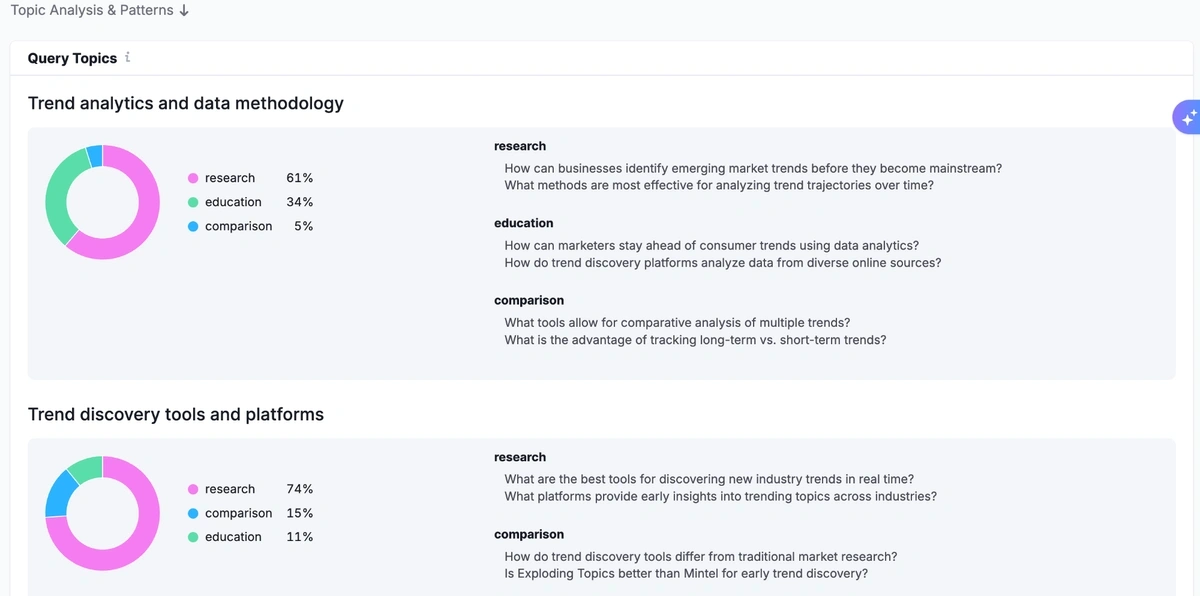Viewport: 1200px width, 596px height.
Task: Click blue comparison legend dot, first topic
Action: click(x=193, y=226)
